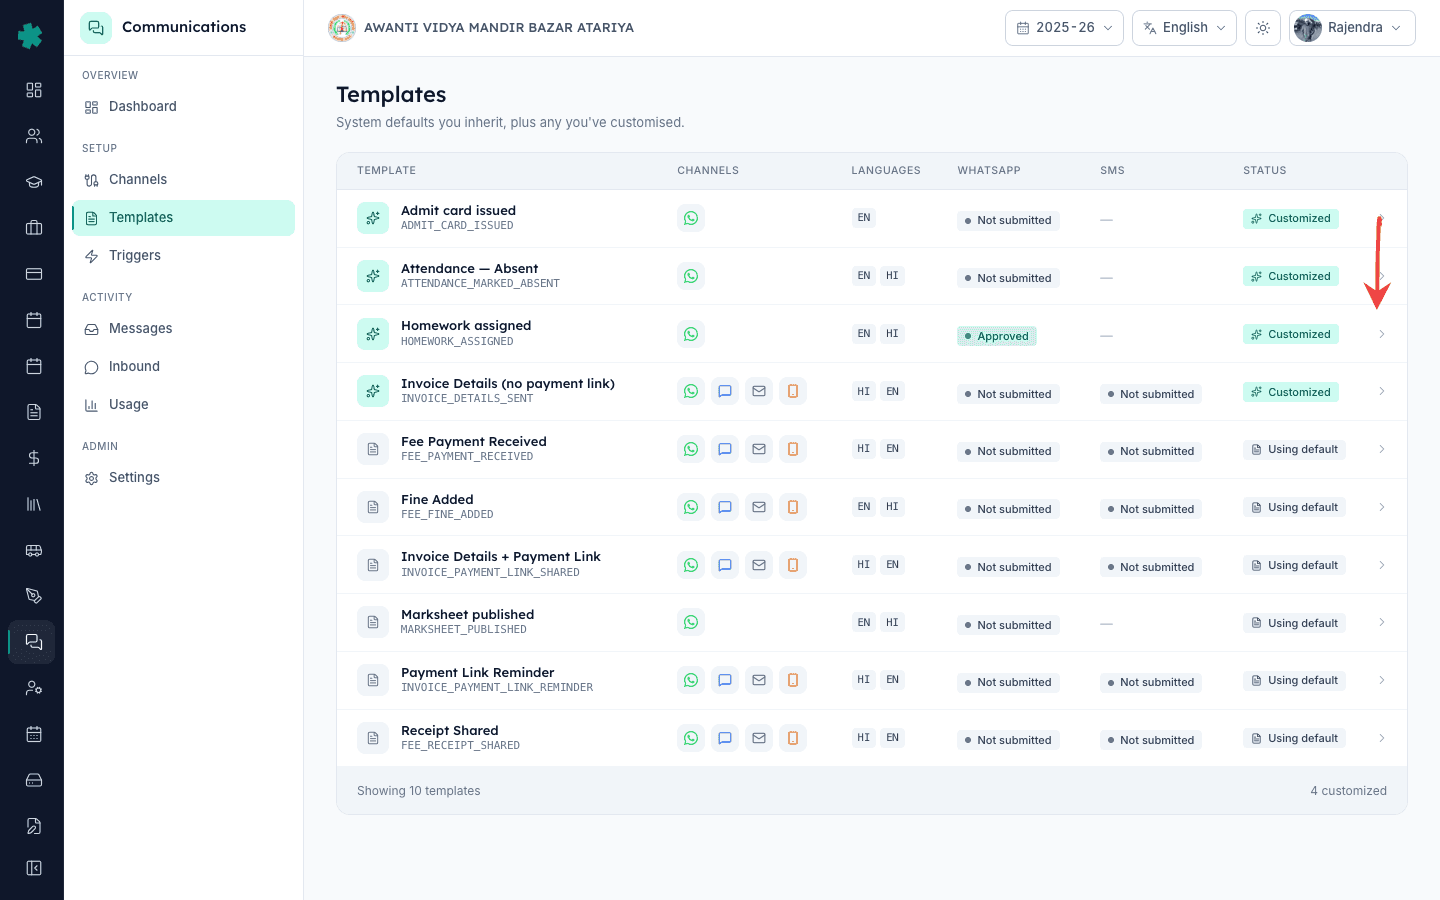Open the Attendance — Absent template title
Image resolution: width=1440 pixels, height=900 pixels.
pos(469,268)
